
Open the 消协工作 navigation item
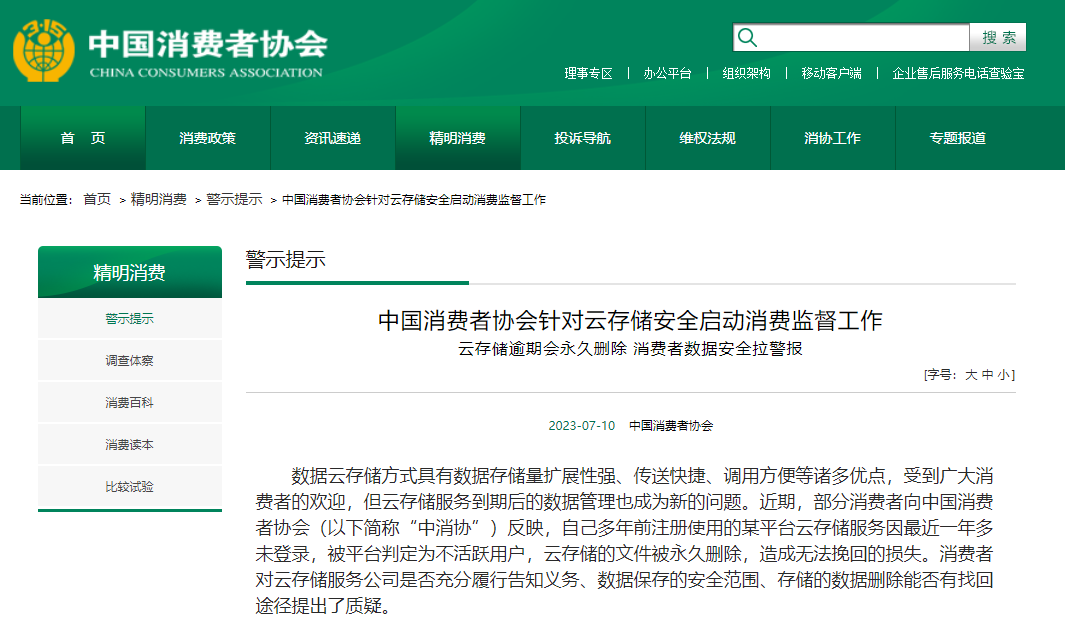pyautogui.click(x=833, y=138)
